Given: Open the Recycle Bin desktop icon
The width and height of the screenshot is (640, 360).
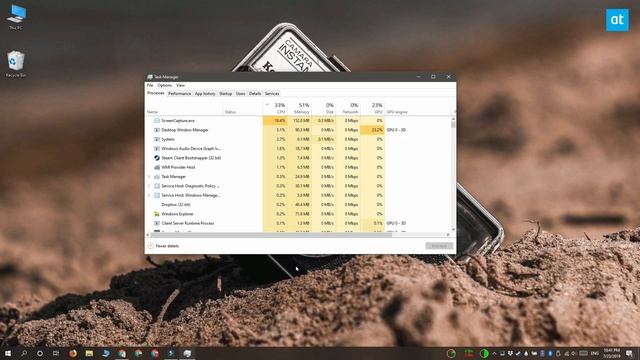Looking at the screenshot, I should 16,64.
